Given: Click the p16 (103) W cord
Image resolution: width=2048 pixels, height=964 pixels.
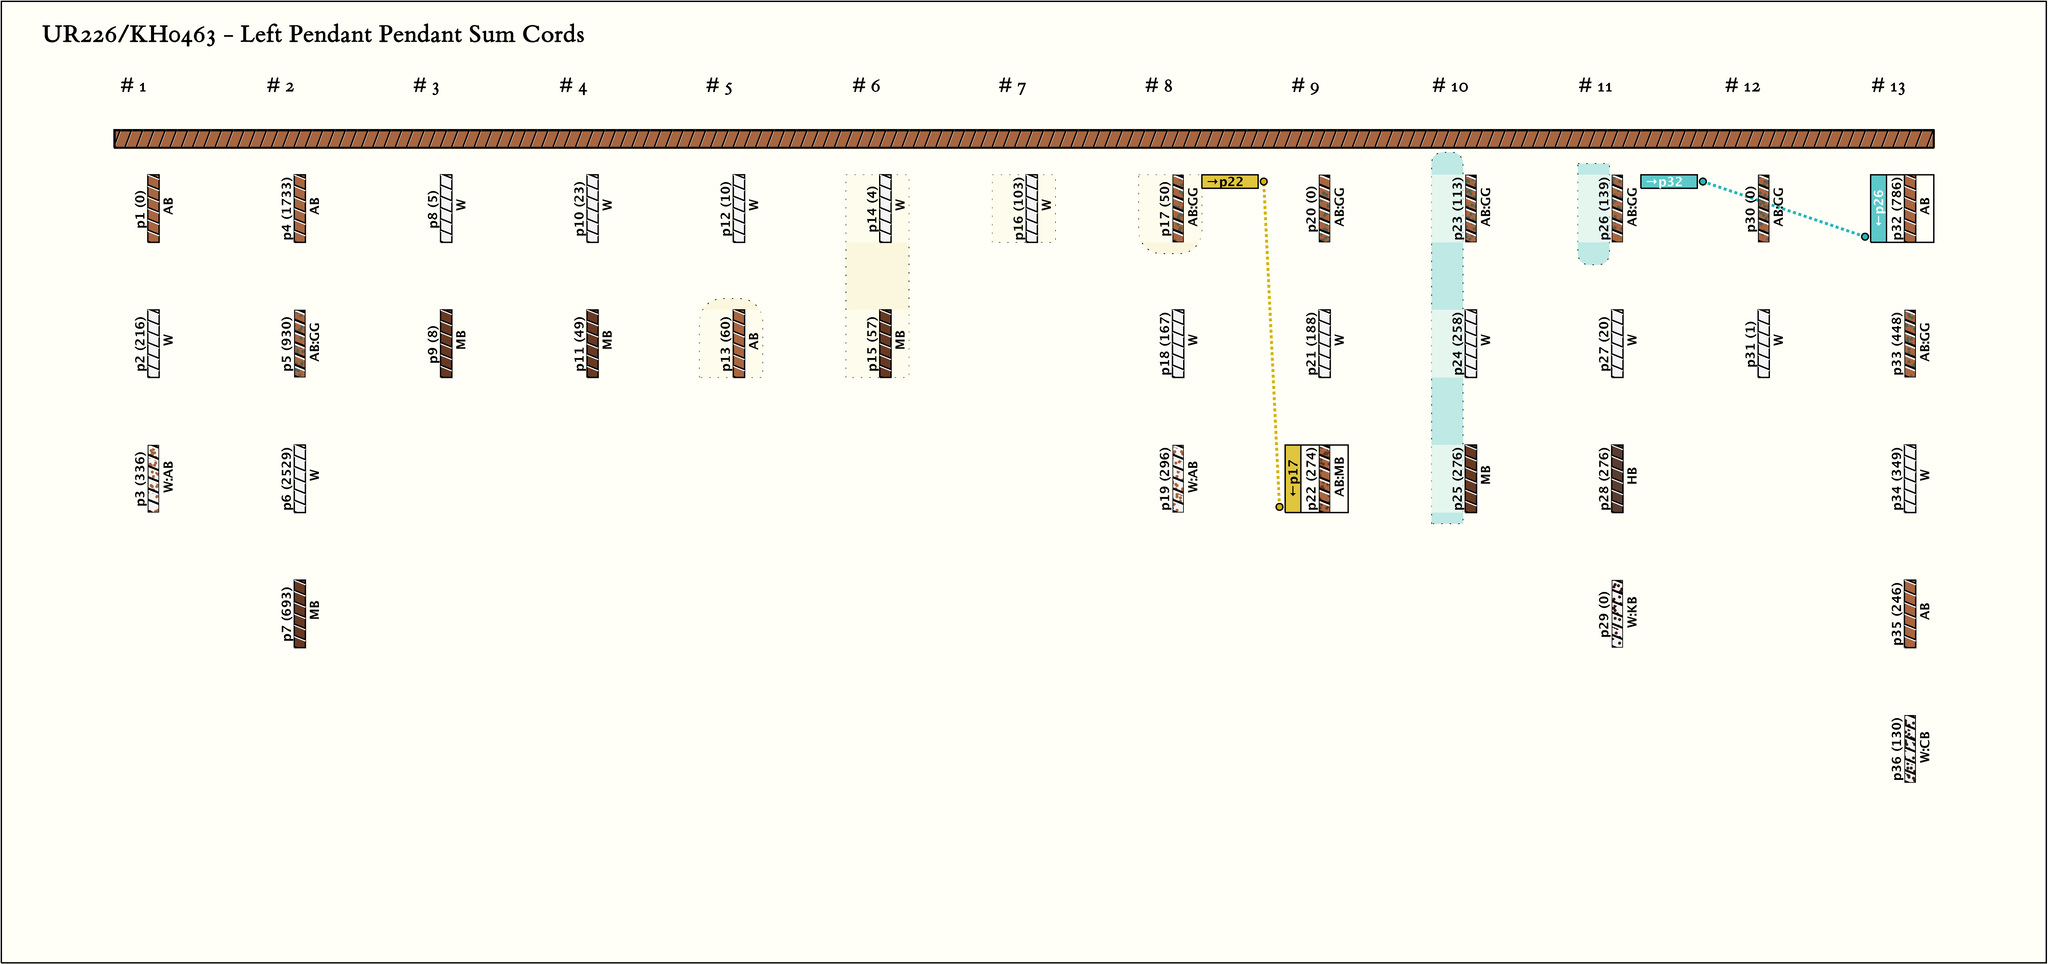Looking at the screenshot, I should 1032,209.
